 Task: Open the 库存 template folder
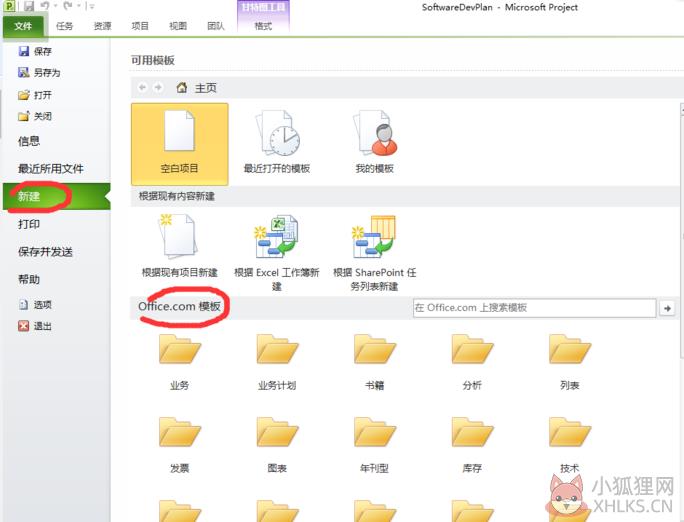tap(472, 445)
